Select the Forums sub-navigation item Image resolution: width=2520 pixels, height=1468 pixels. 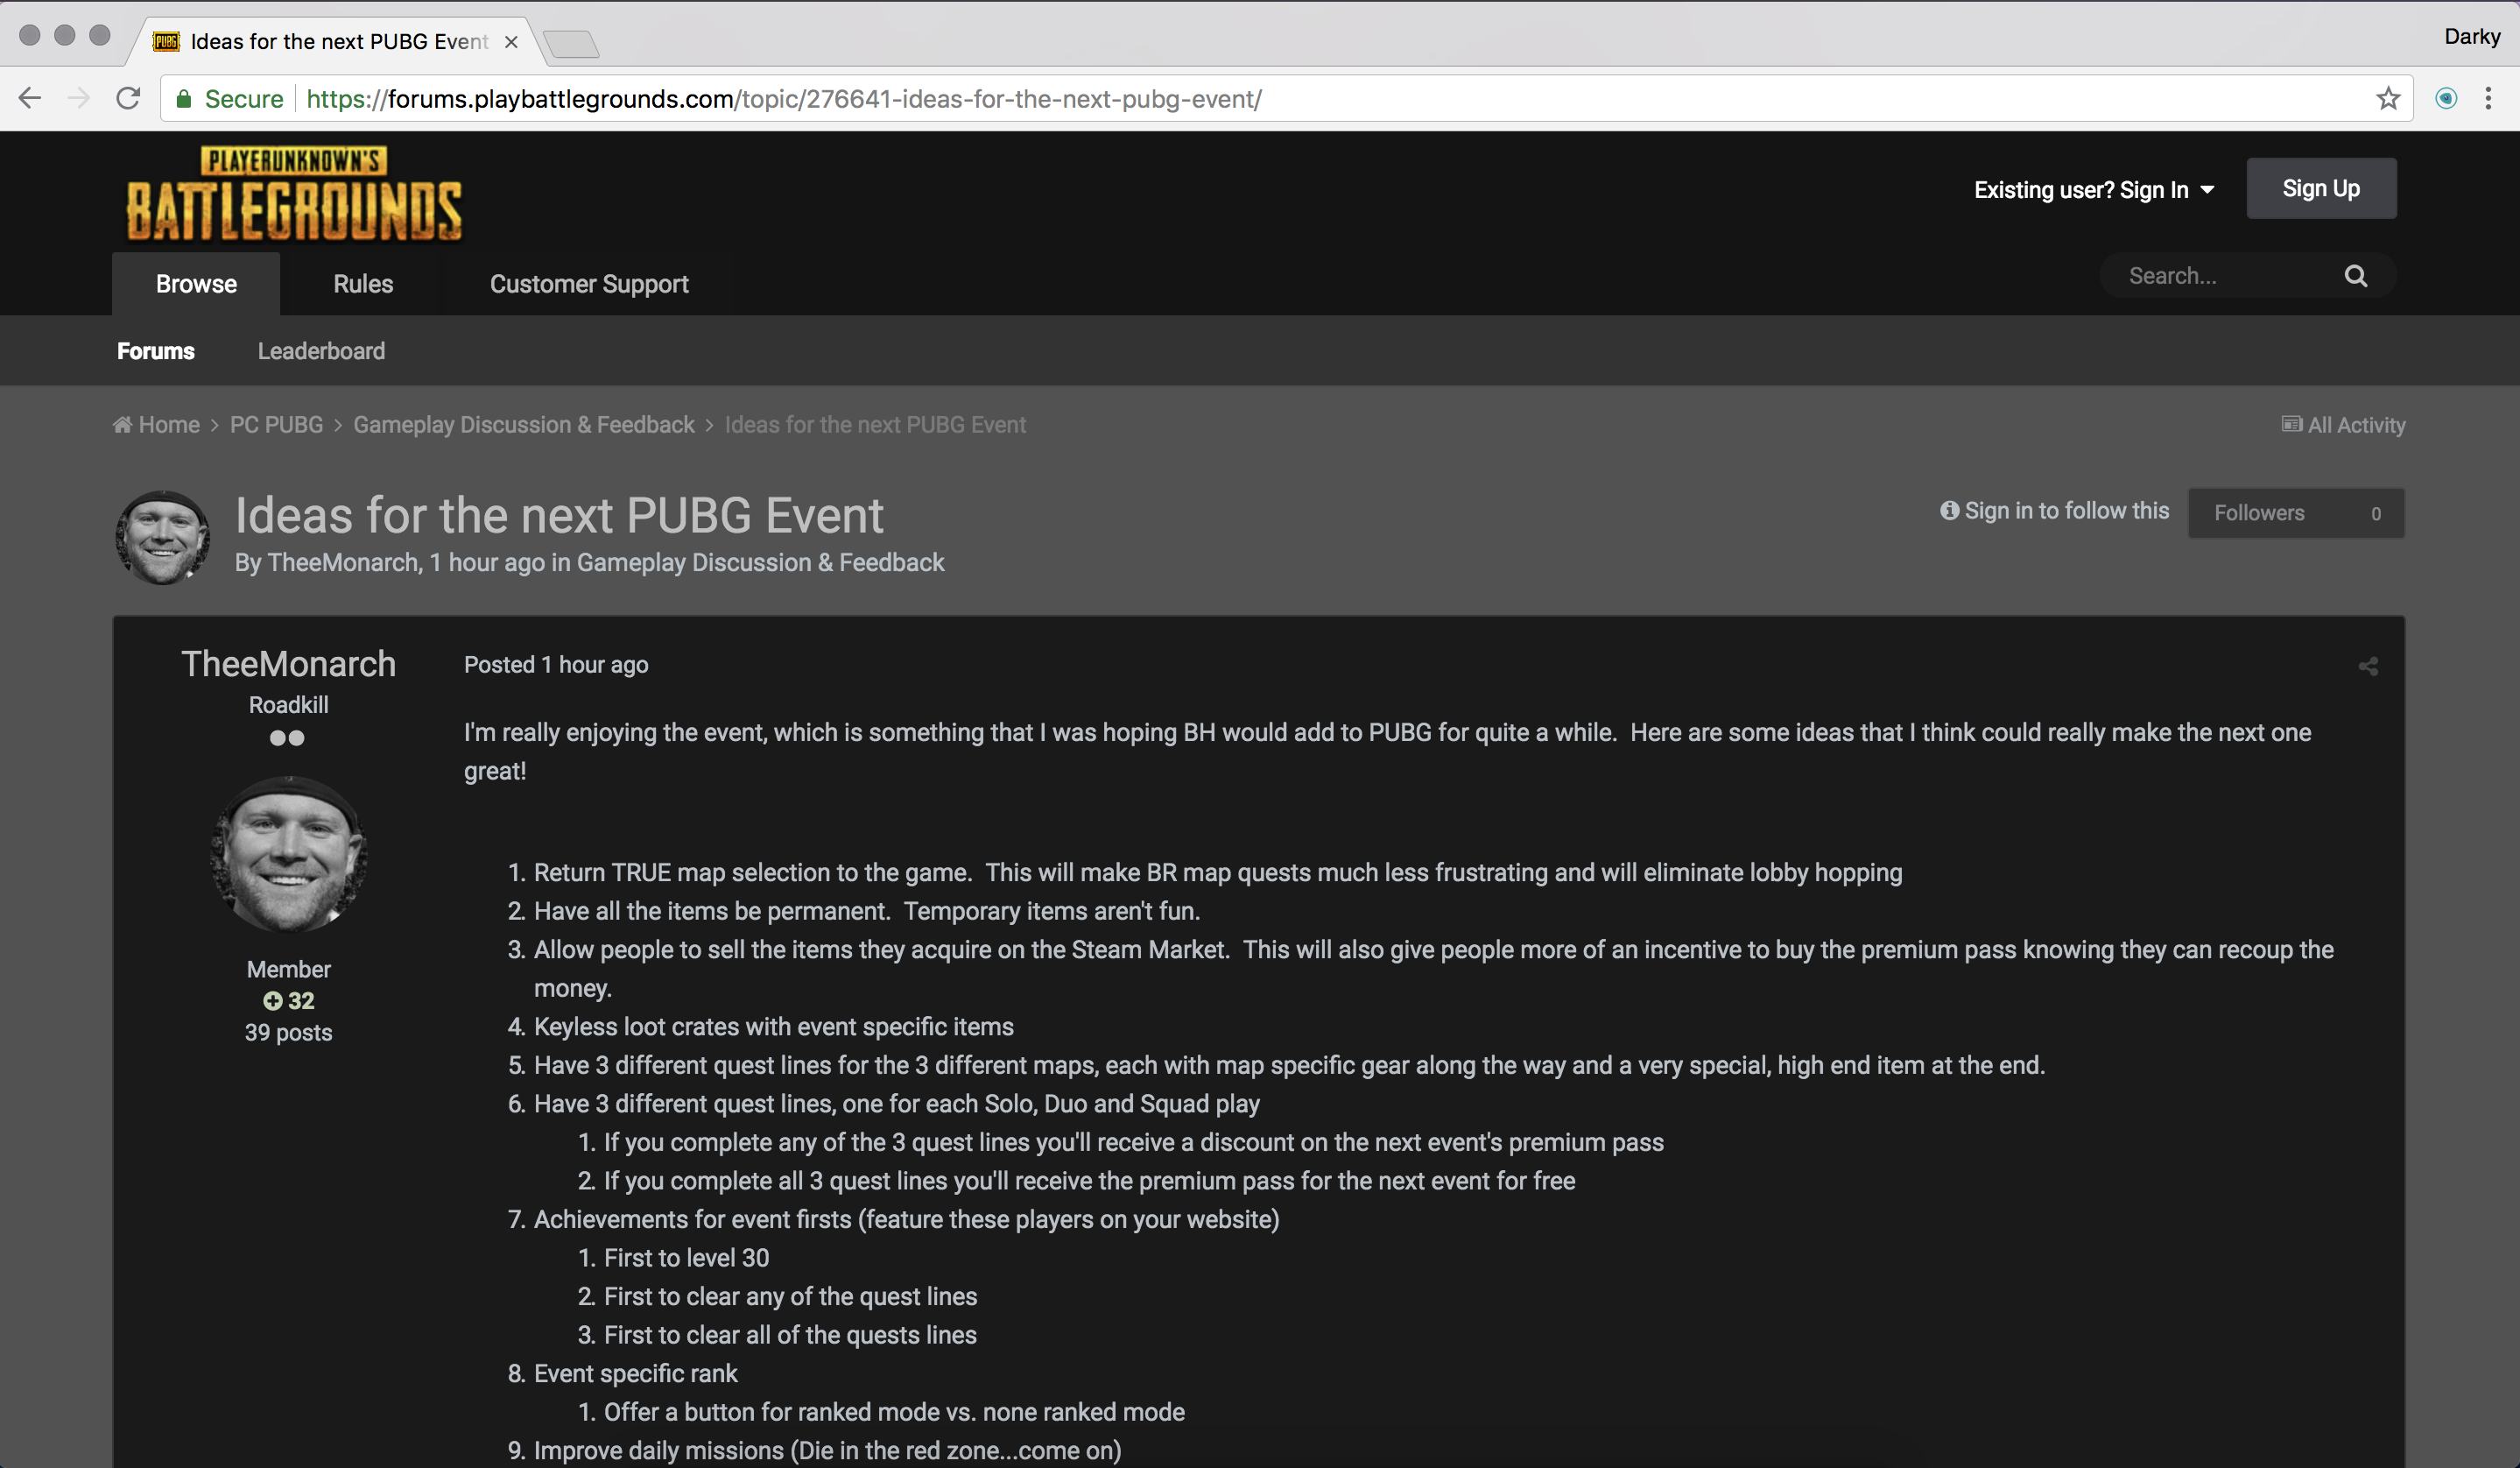(x=156, y=351)
